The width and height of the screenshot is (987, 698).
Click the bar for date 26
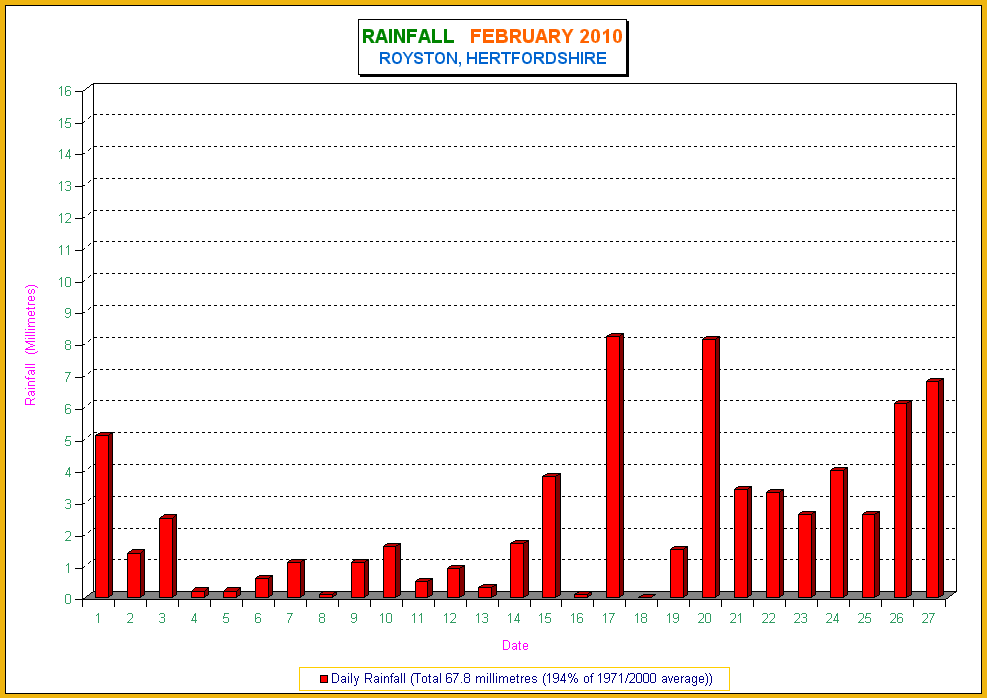coord(903,499)
